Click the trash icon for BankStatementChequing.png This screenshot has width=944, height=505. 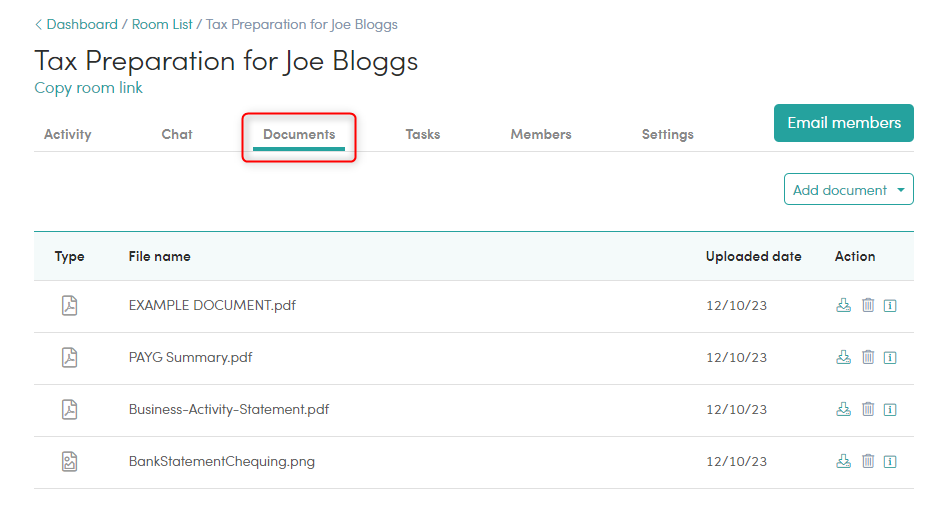tap(868, 461)
